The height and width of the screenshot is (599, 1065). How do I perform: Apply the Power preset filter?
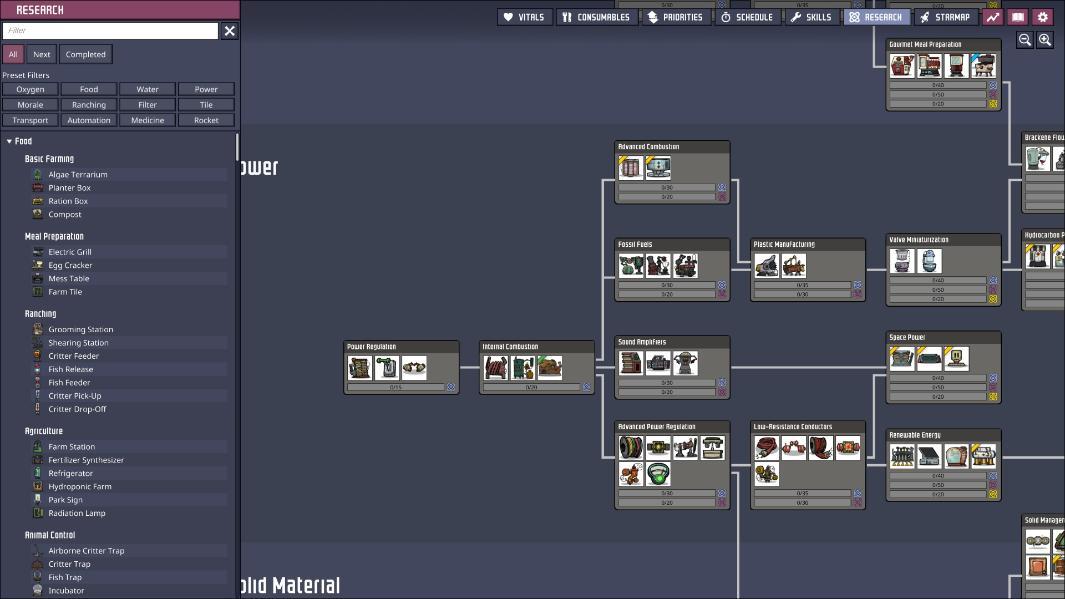coord(206,89)
